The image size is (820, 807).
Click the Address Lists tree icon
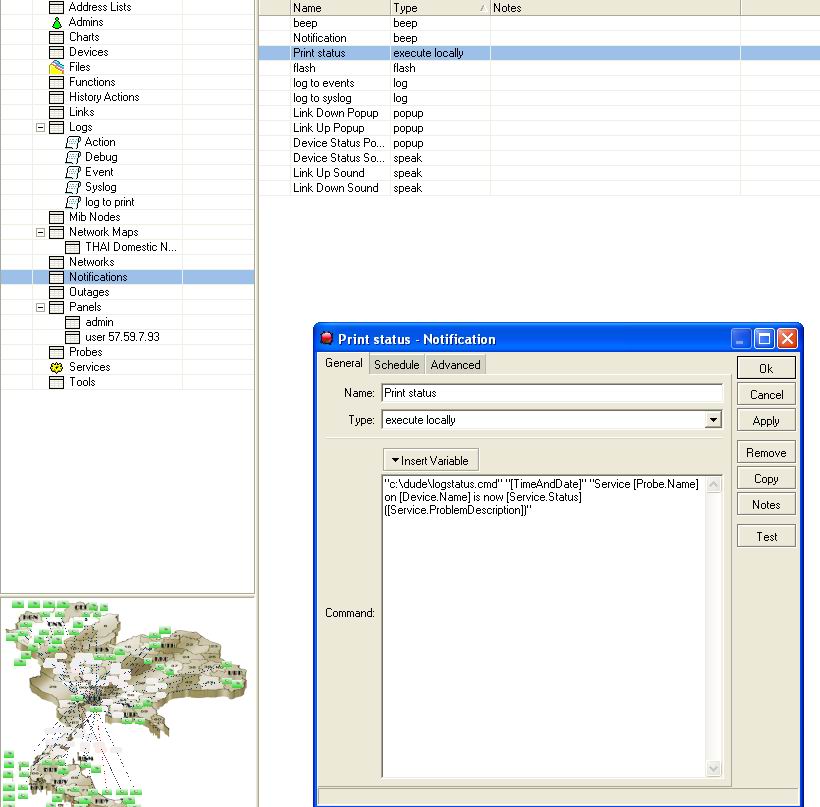56,7
